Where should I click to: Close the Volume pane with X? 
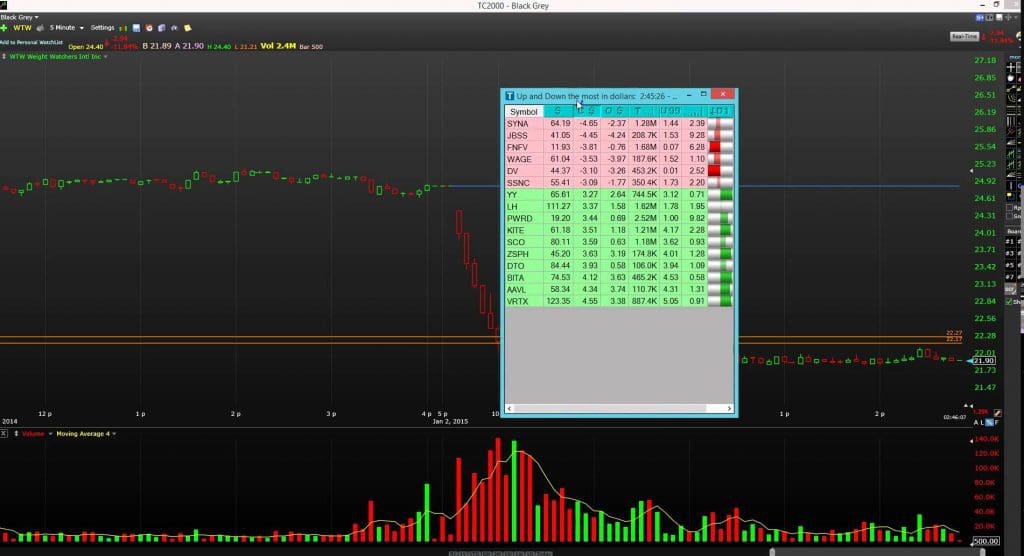(x=4, y=434)
